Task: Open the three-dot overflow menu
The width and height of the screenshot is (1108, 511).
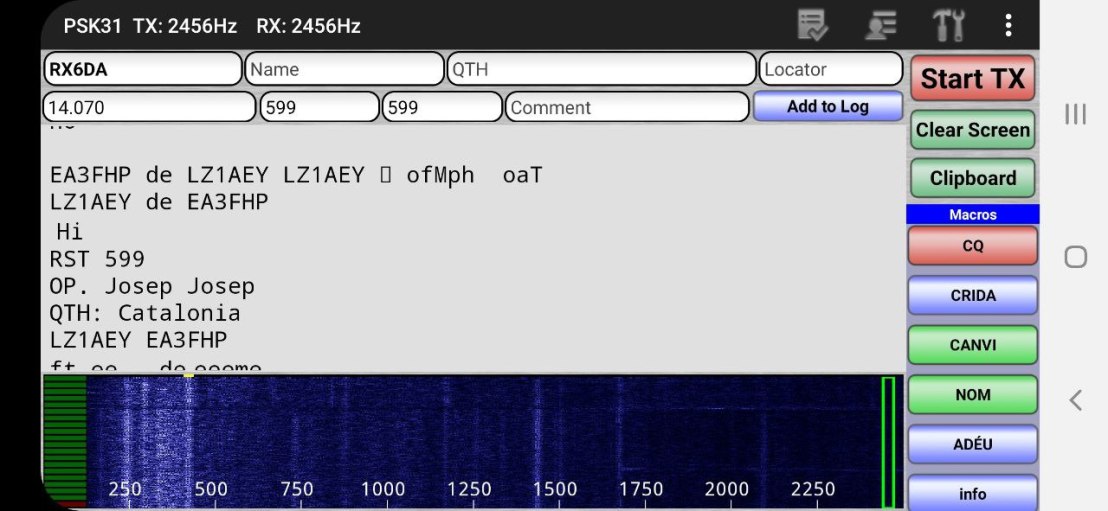Action: (1008, 26)
